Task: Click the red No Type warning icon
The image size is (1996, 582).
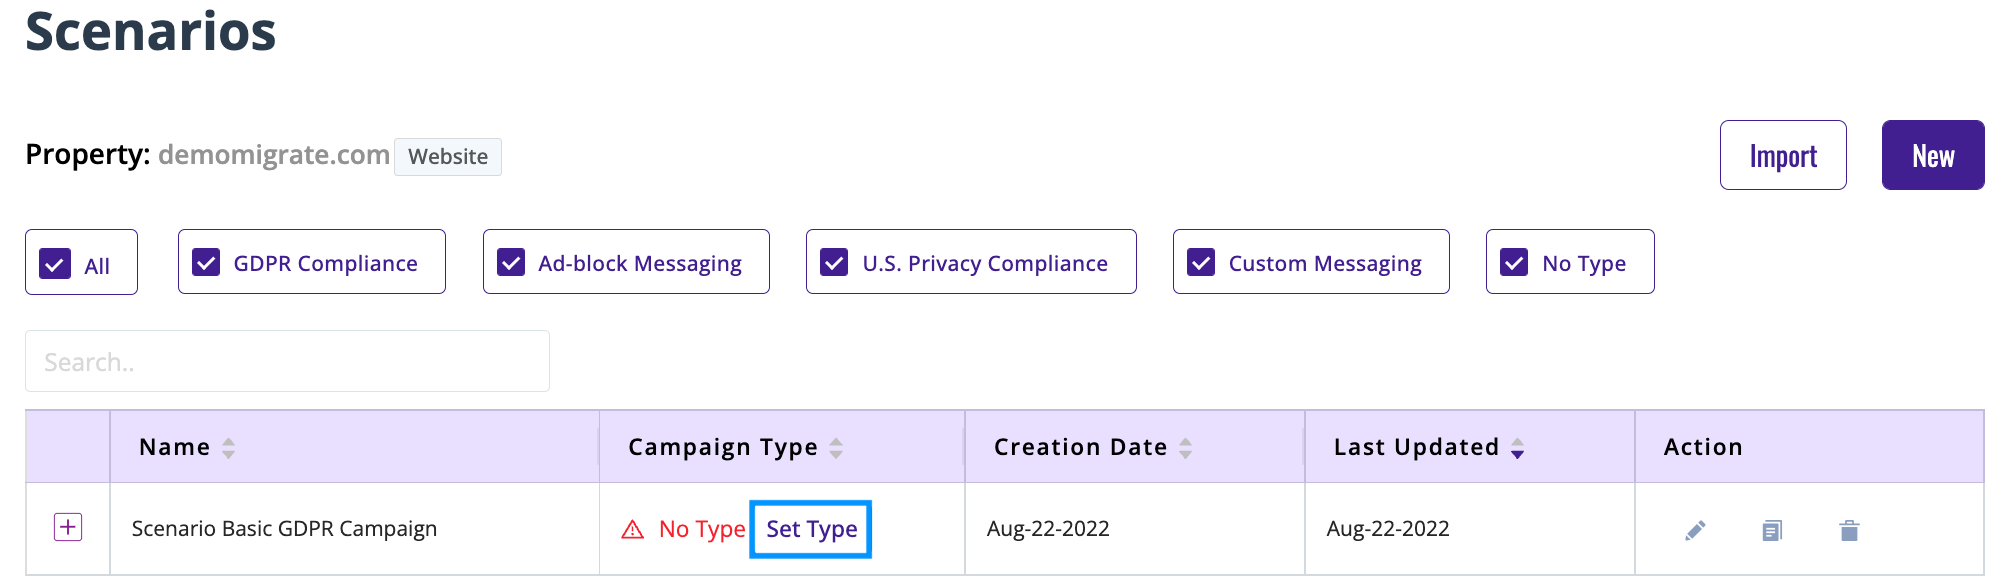Action: coord(633,529)
